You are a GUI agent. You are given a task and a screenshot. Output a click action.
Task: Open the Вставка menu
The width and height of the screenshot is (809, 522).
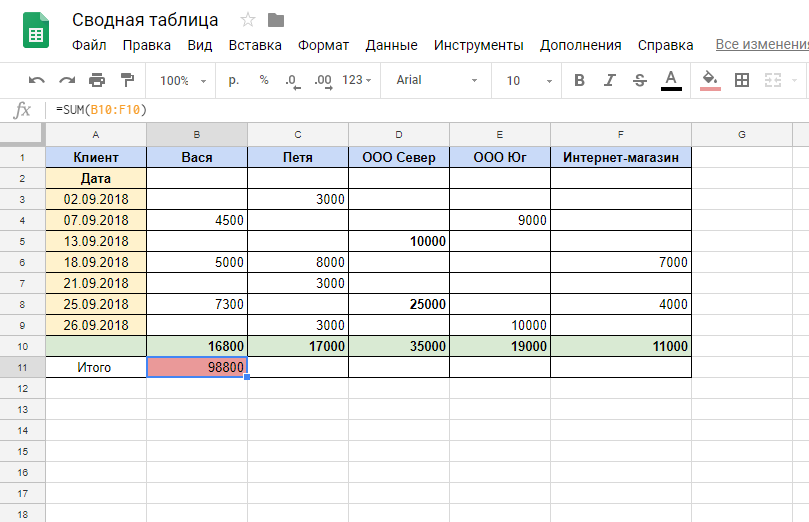(255, 45)
